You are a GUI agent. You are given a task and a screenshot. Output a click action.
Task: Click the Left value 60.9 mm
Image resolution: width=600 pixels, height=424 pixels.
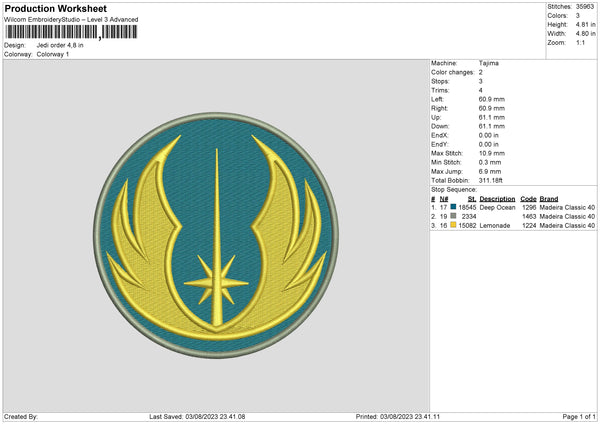492,99
